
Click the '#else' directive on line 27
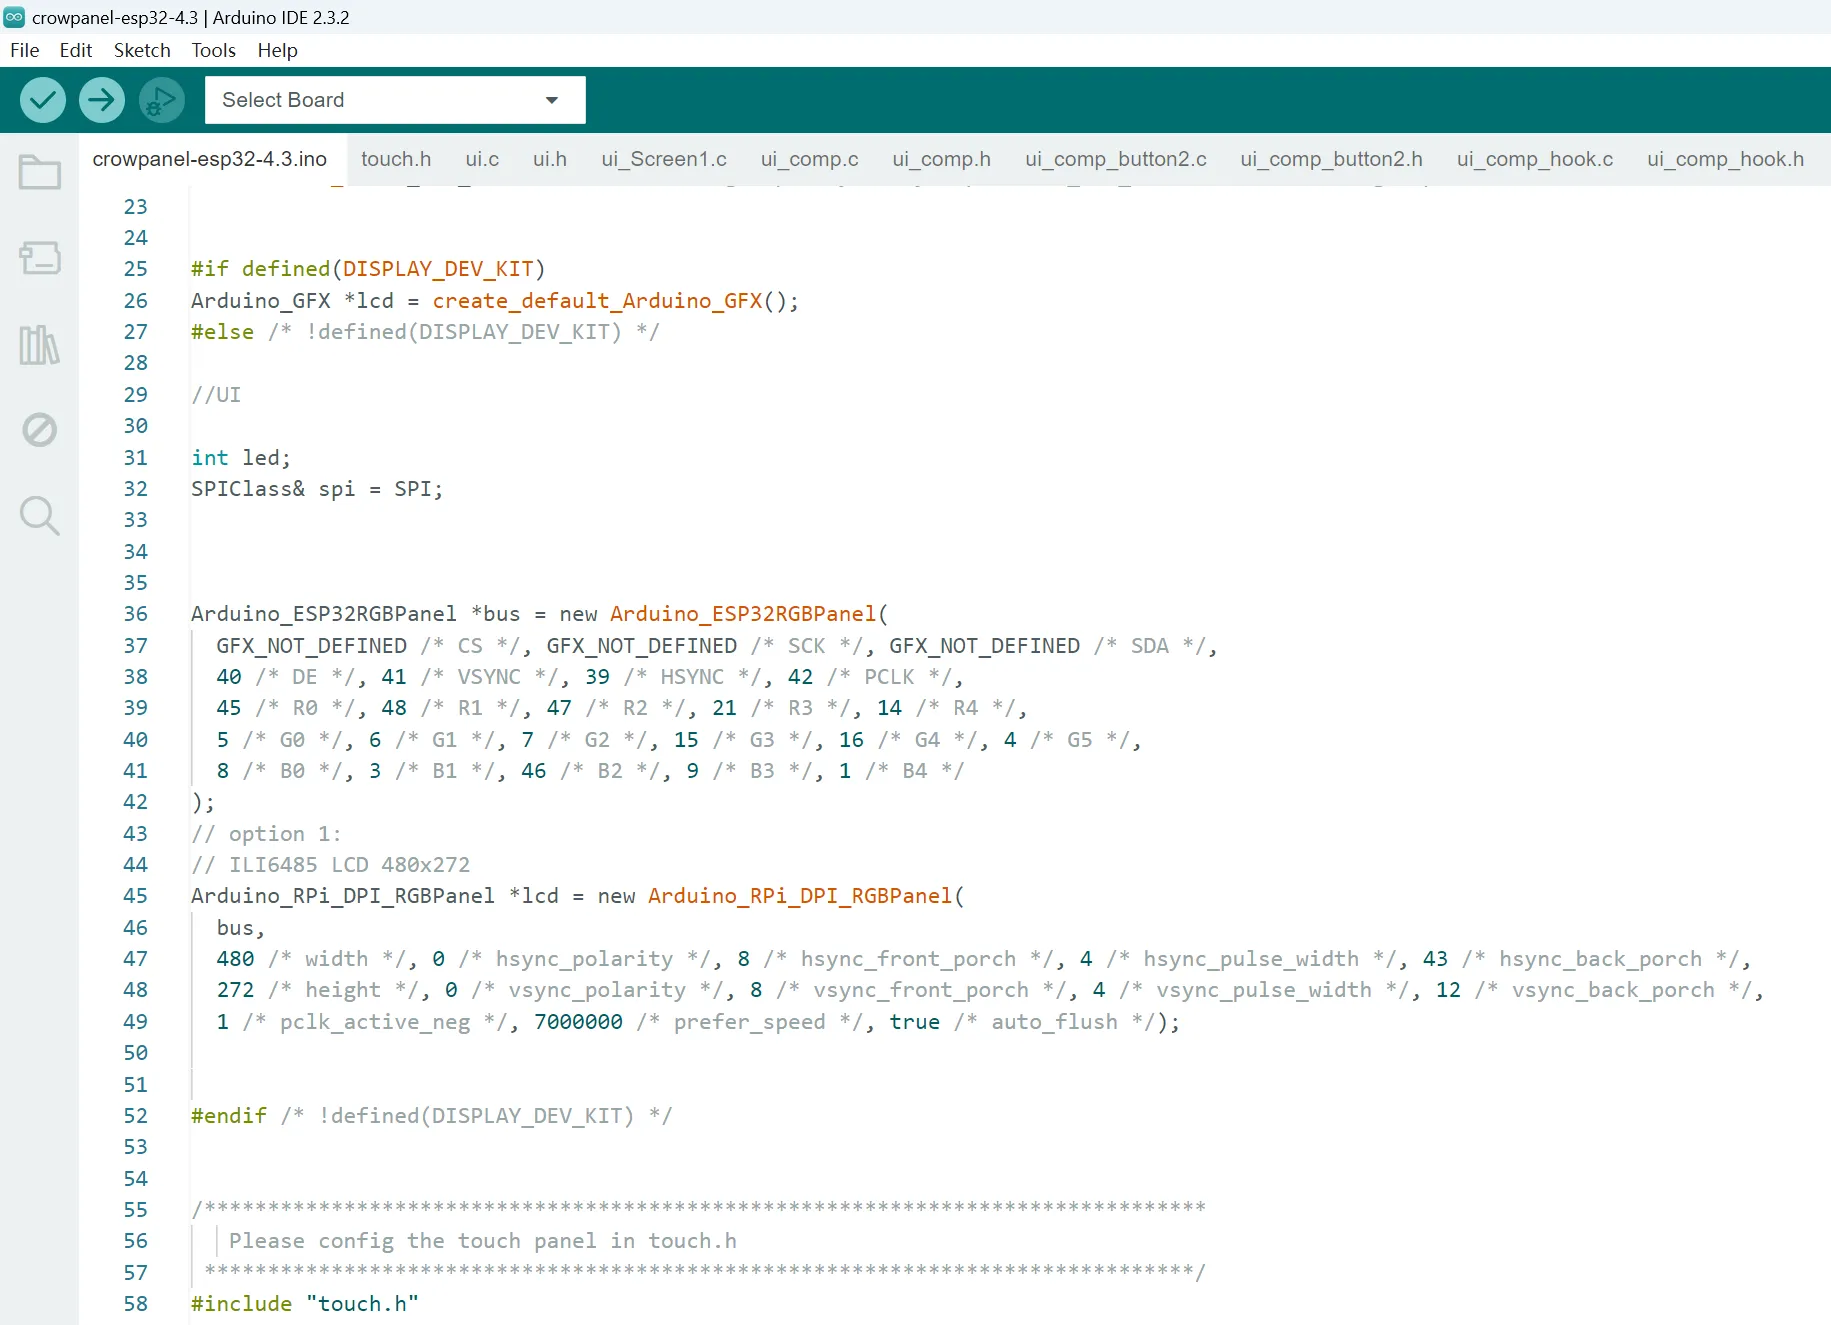pyautogui.click(x=222, y=332)
